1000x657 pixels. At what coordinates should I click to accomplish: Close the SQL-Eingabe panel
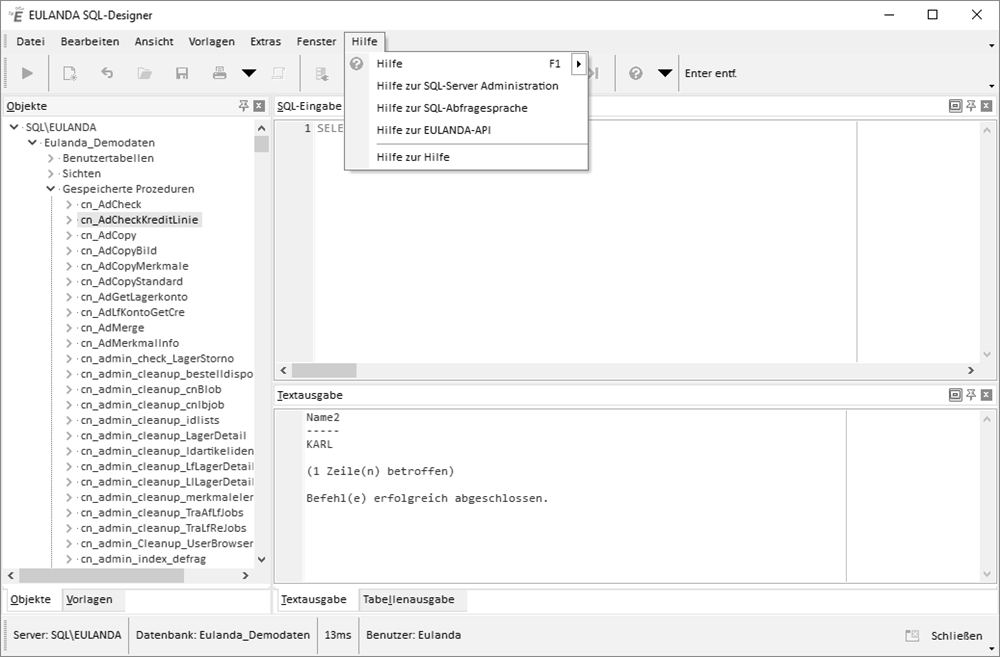[986, 106]
